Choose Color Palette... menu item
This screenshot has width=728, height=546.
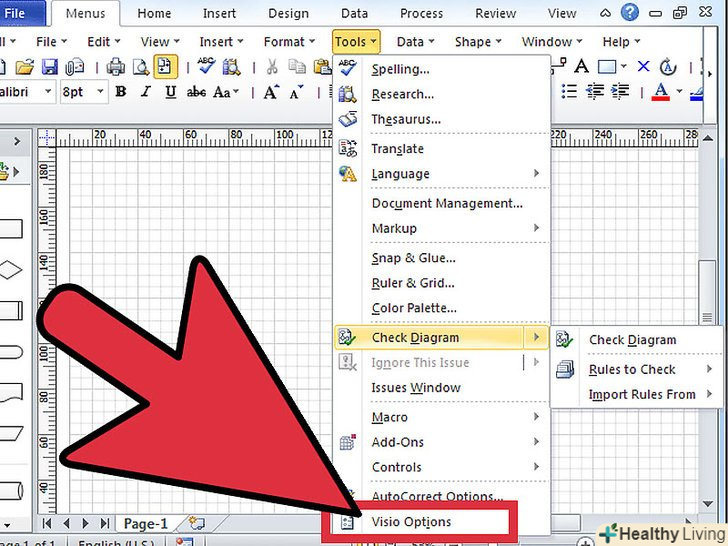point(442,308)
